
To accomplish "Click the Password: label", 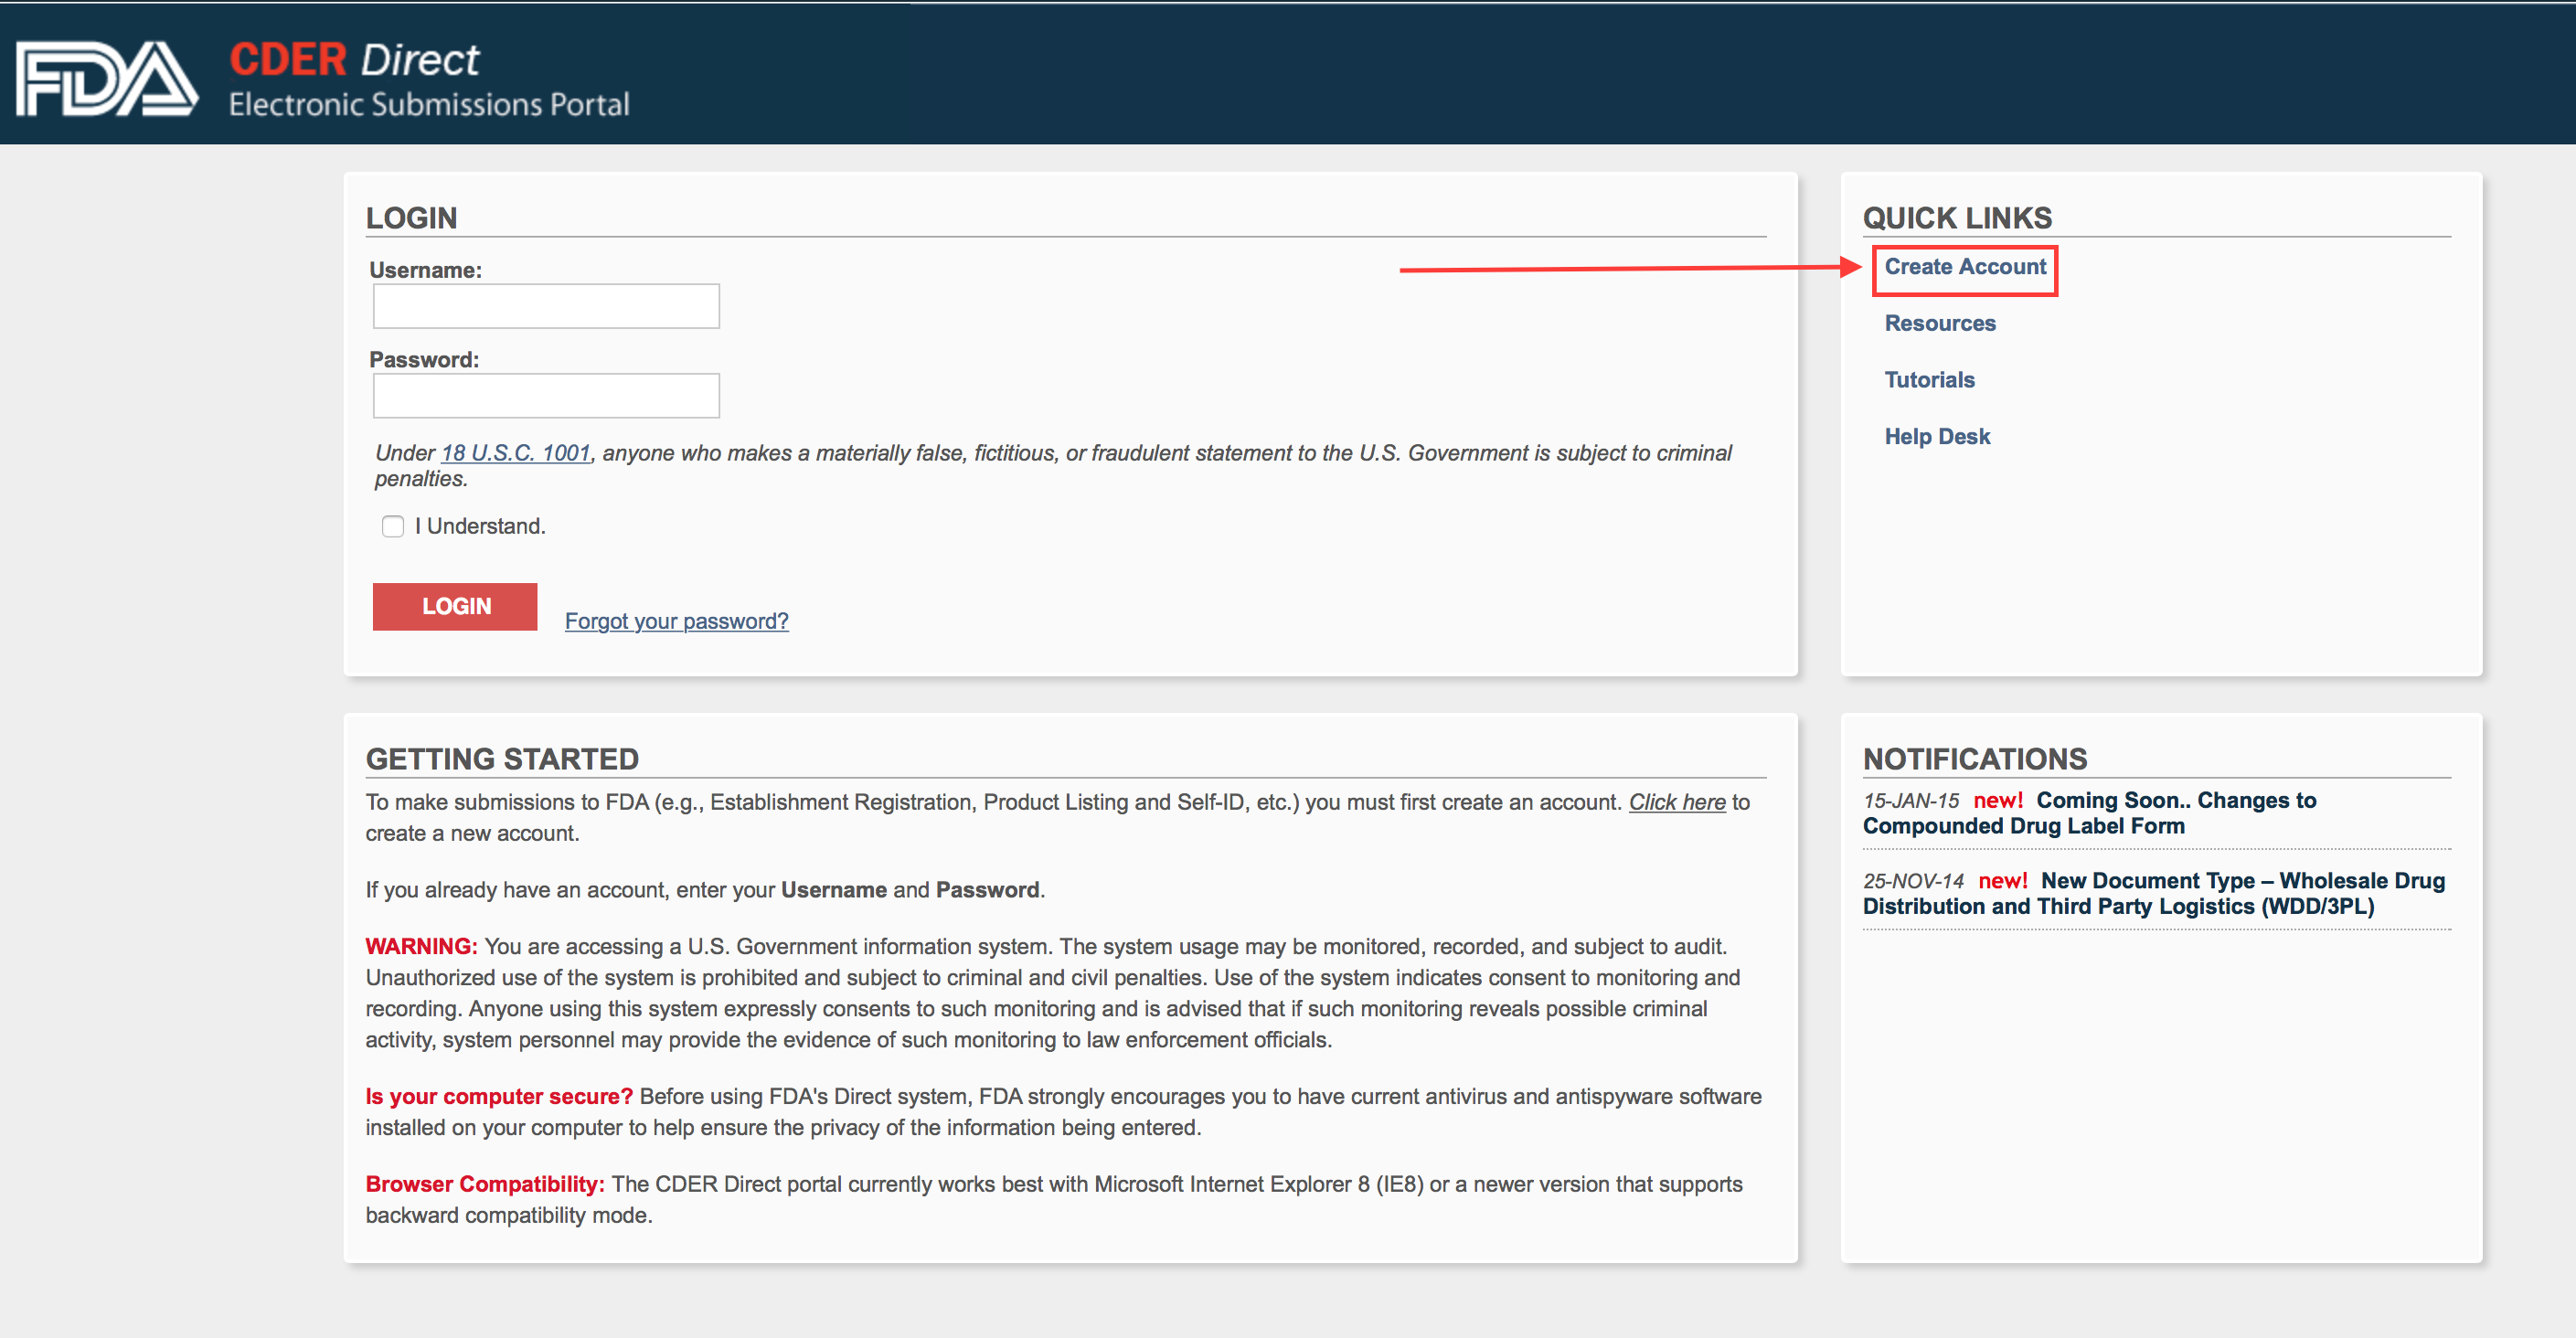I will [x=424, y=360].
